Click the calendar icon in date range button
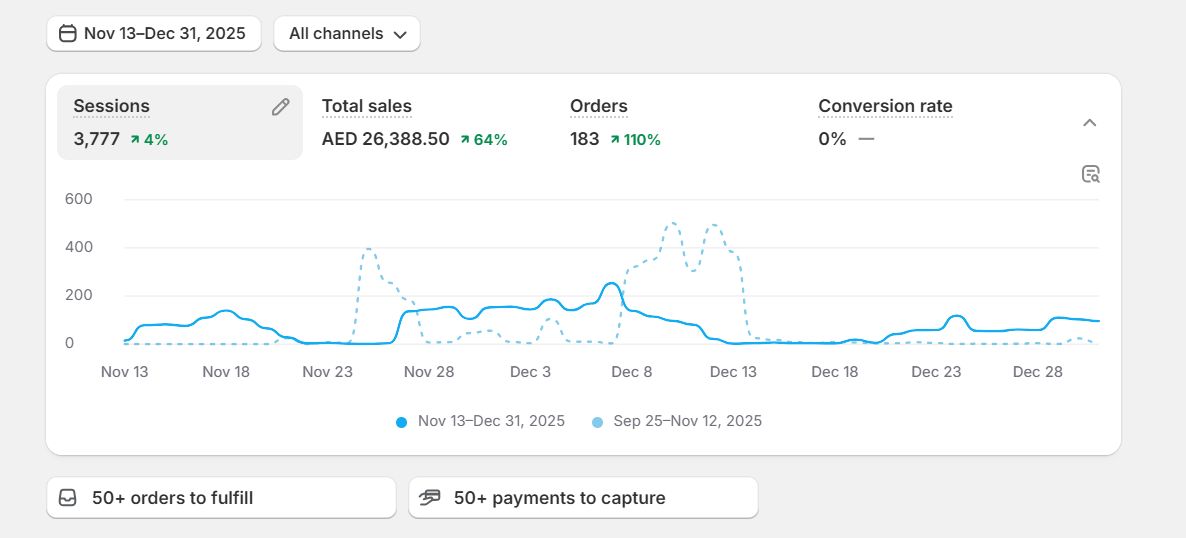This screenshot has height=538, width=1186. click(x=68, y=34)
